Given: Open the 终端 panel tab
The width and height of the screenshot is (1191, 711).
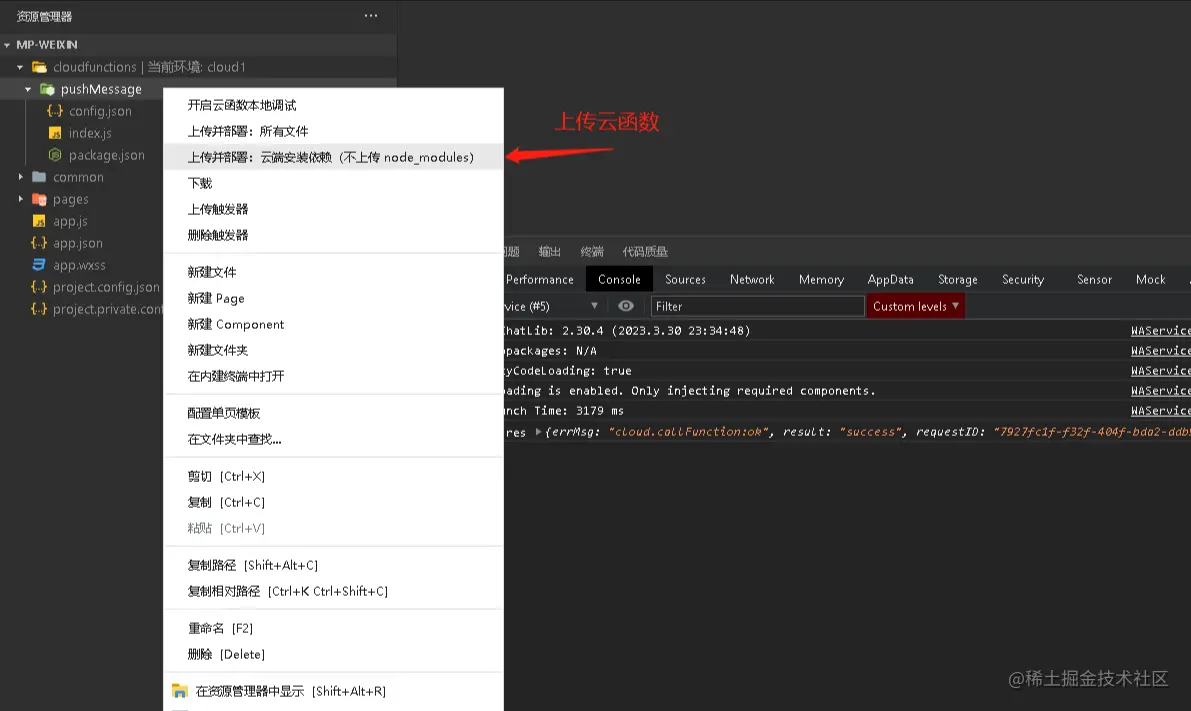Looking at the screenshot, I should [x=592, y=251].
